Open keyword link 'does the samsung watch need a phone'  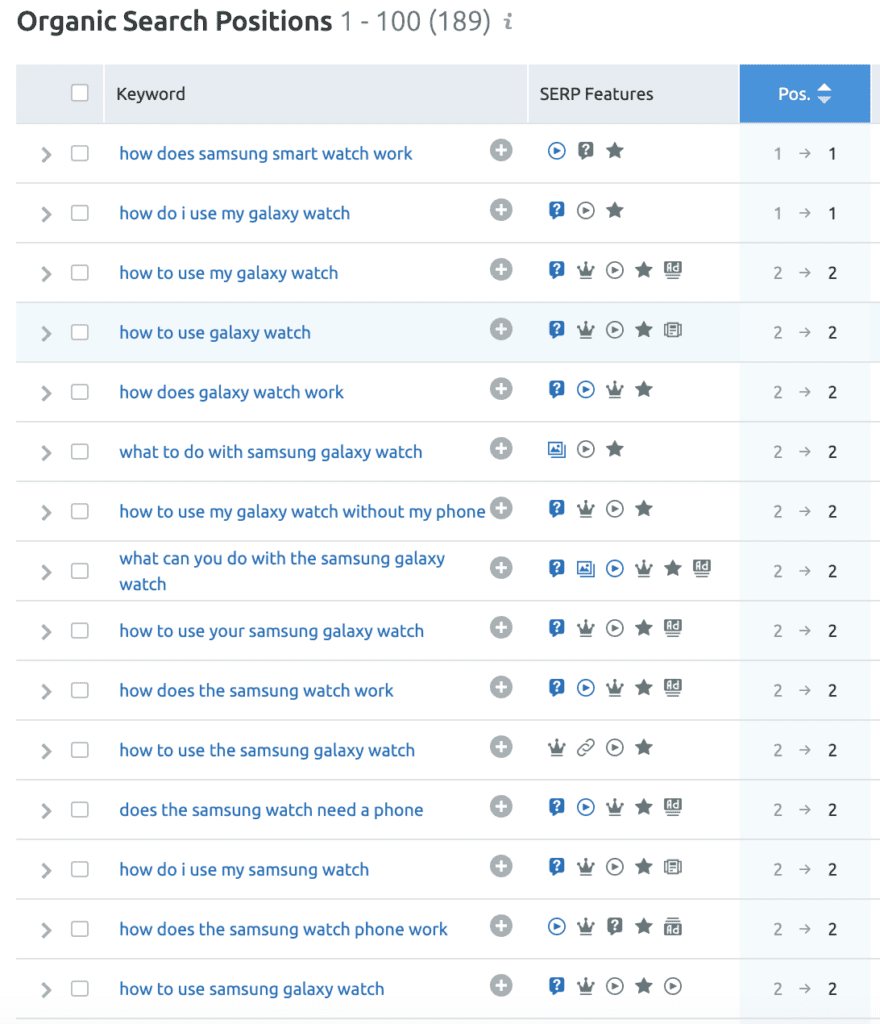coord(271,810)
